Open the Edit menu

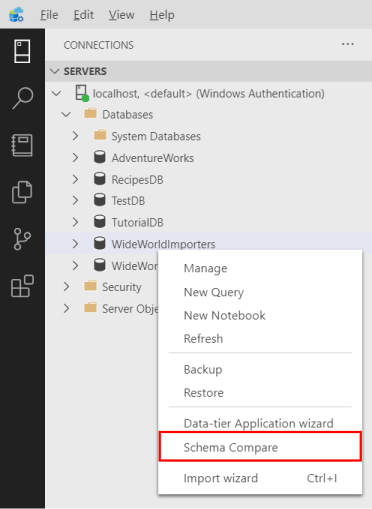(83, 15)
